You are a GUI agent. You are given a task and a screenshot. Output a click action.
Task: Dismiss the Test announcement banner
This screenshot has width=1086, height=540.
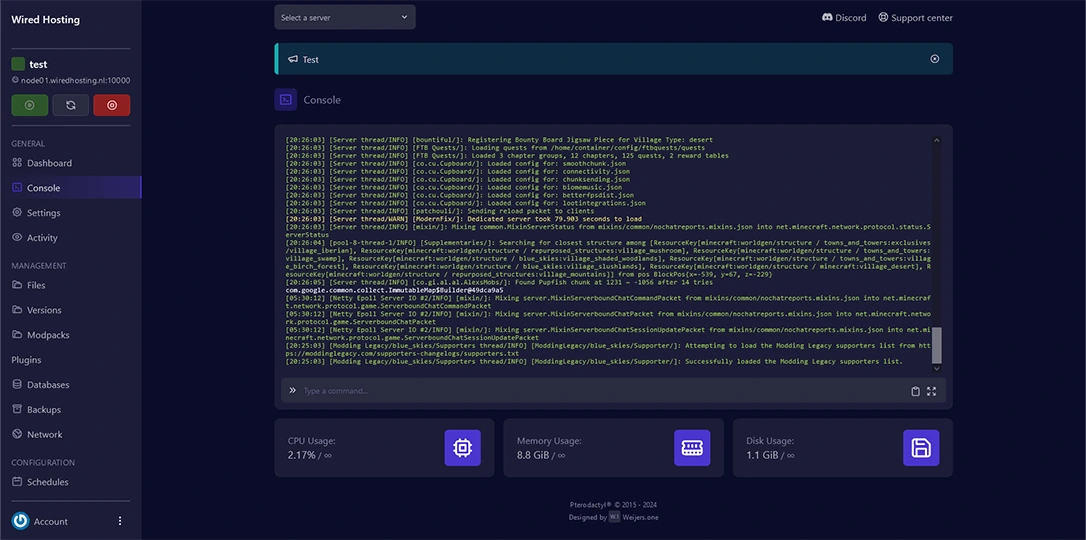coord(934,59)
